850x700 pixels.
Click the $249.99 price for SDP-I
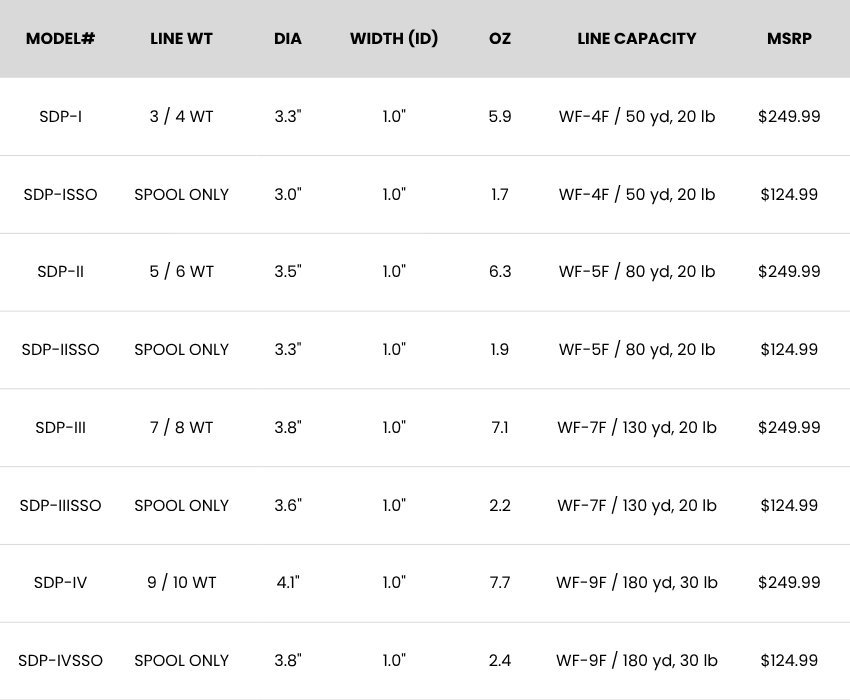point(789,116)
